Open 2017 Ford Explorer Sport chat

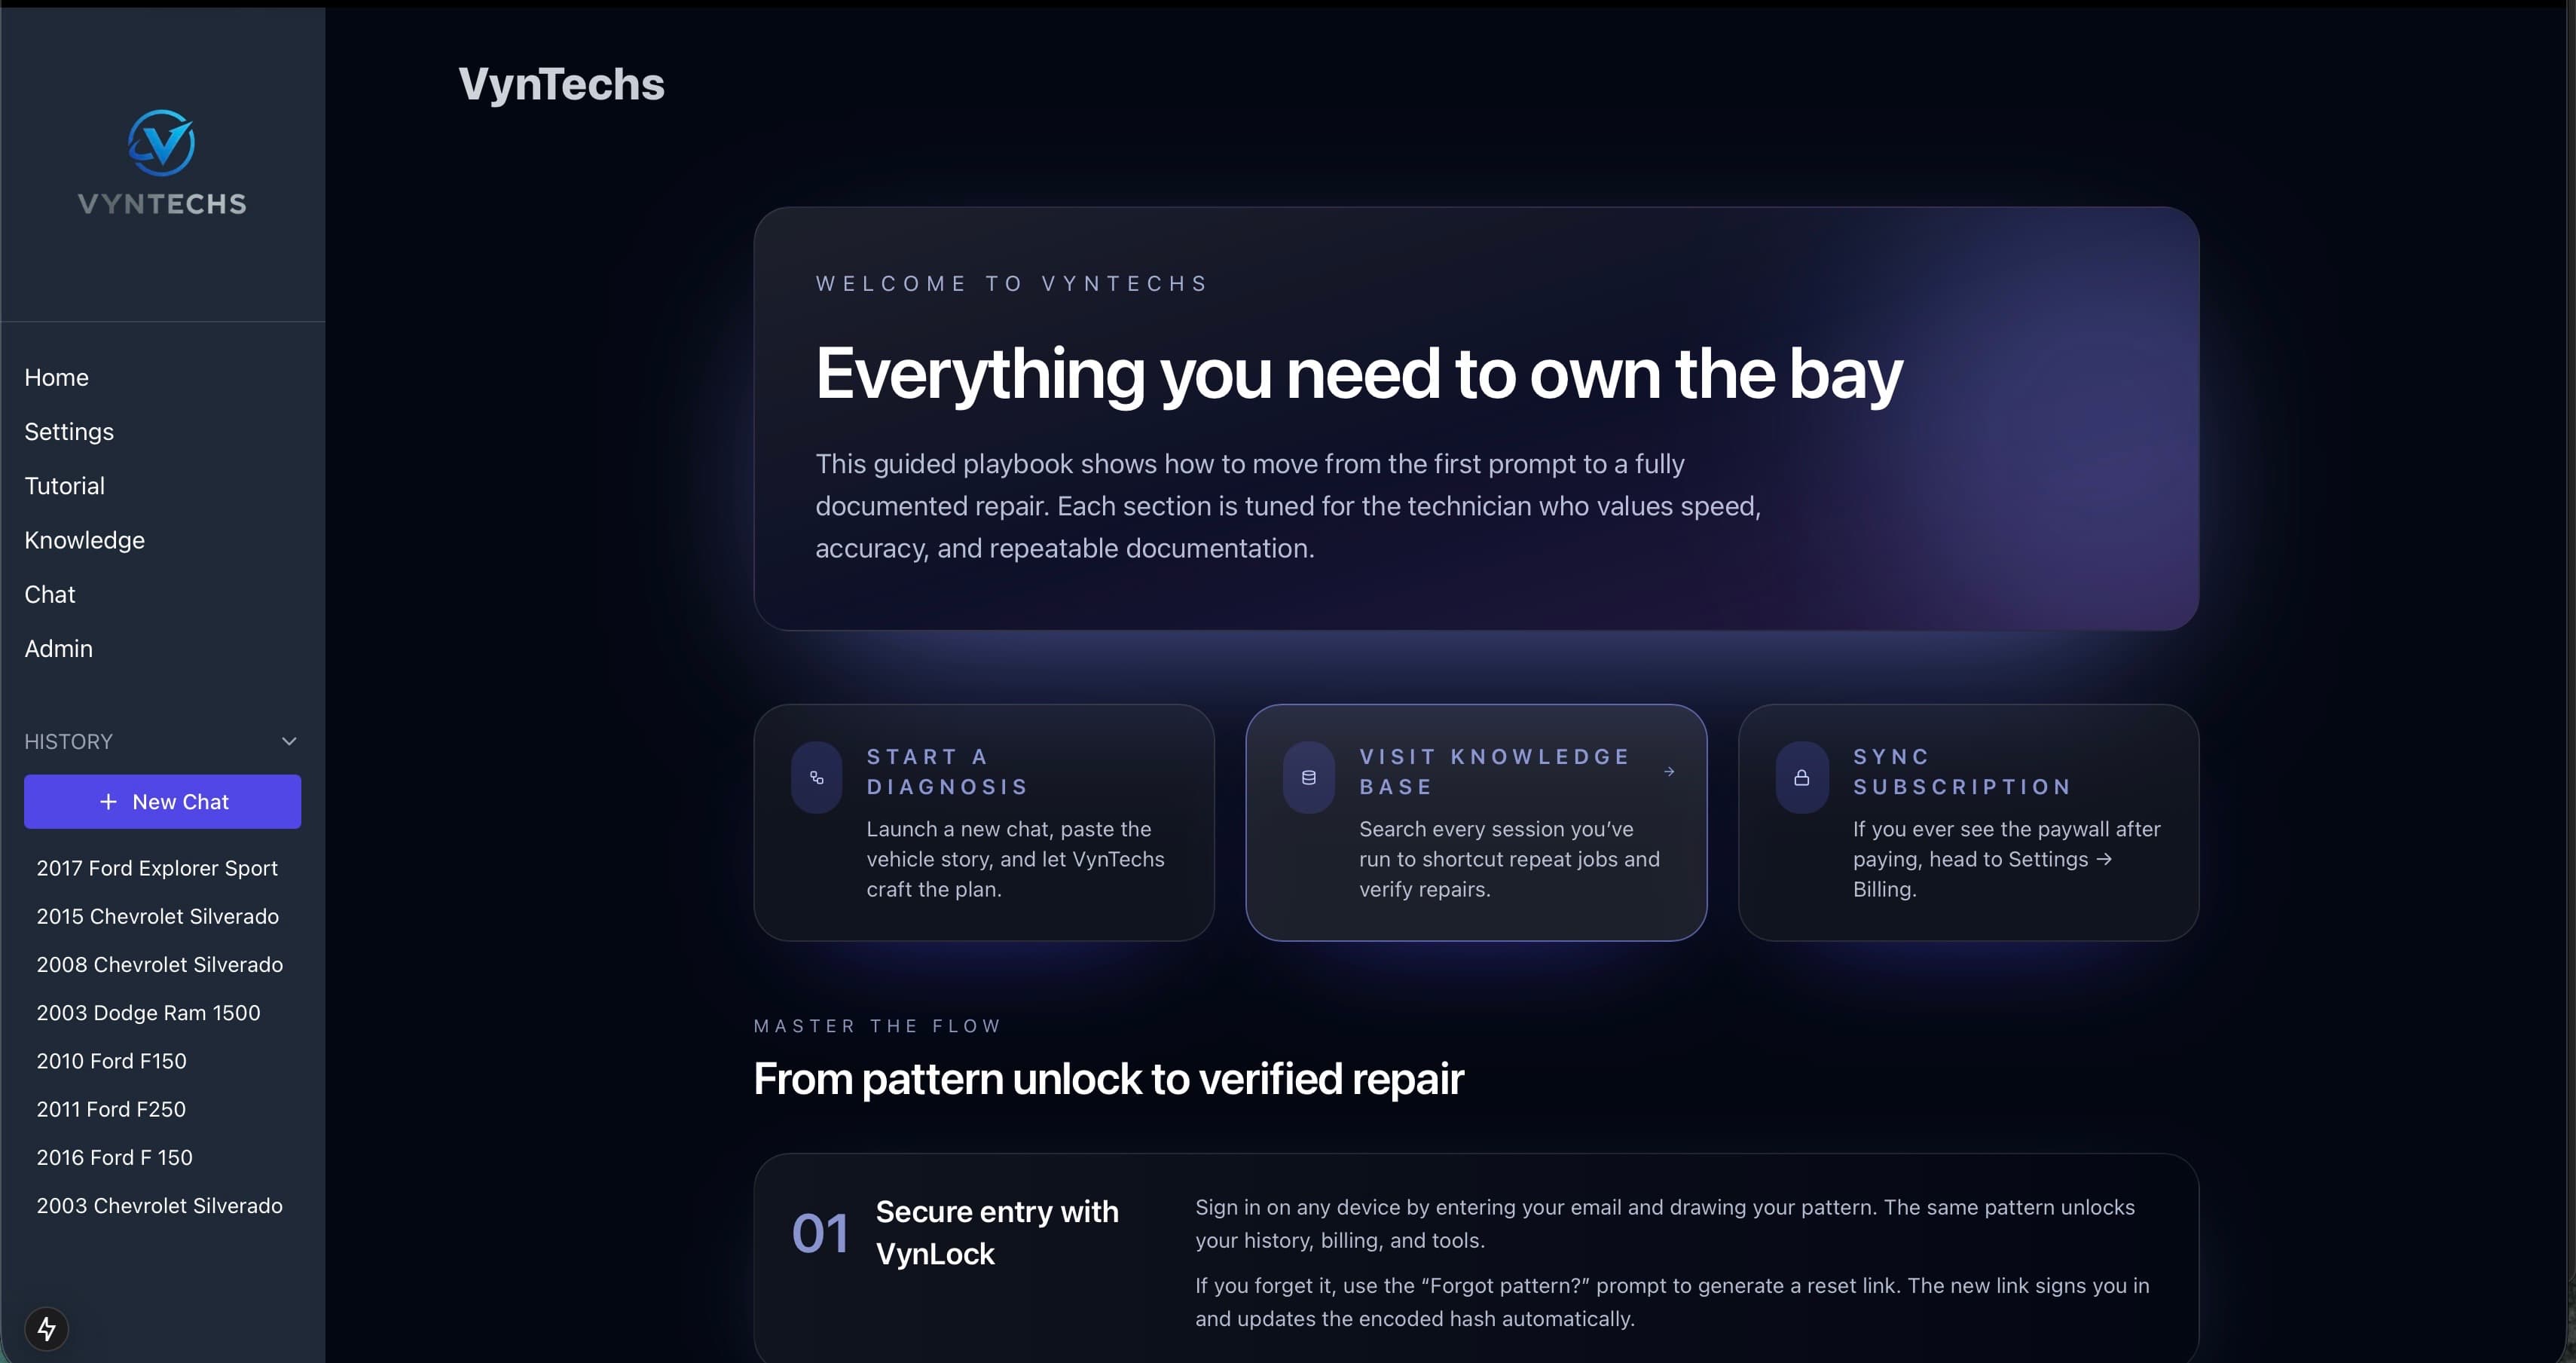(x=157, y=868)
